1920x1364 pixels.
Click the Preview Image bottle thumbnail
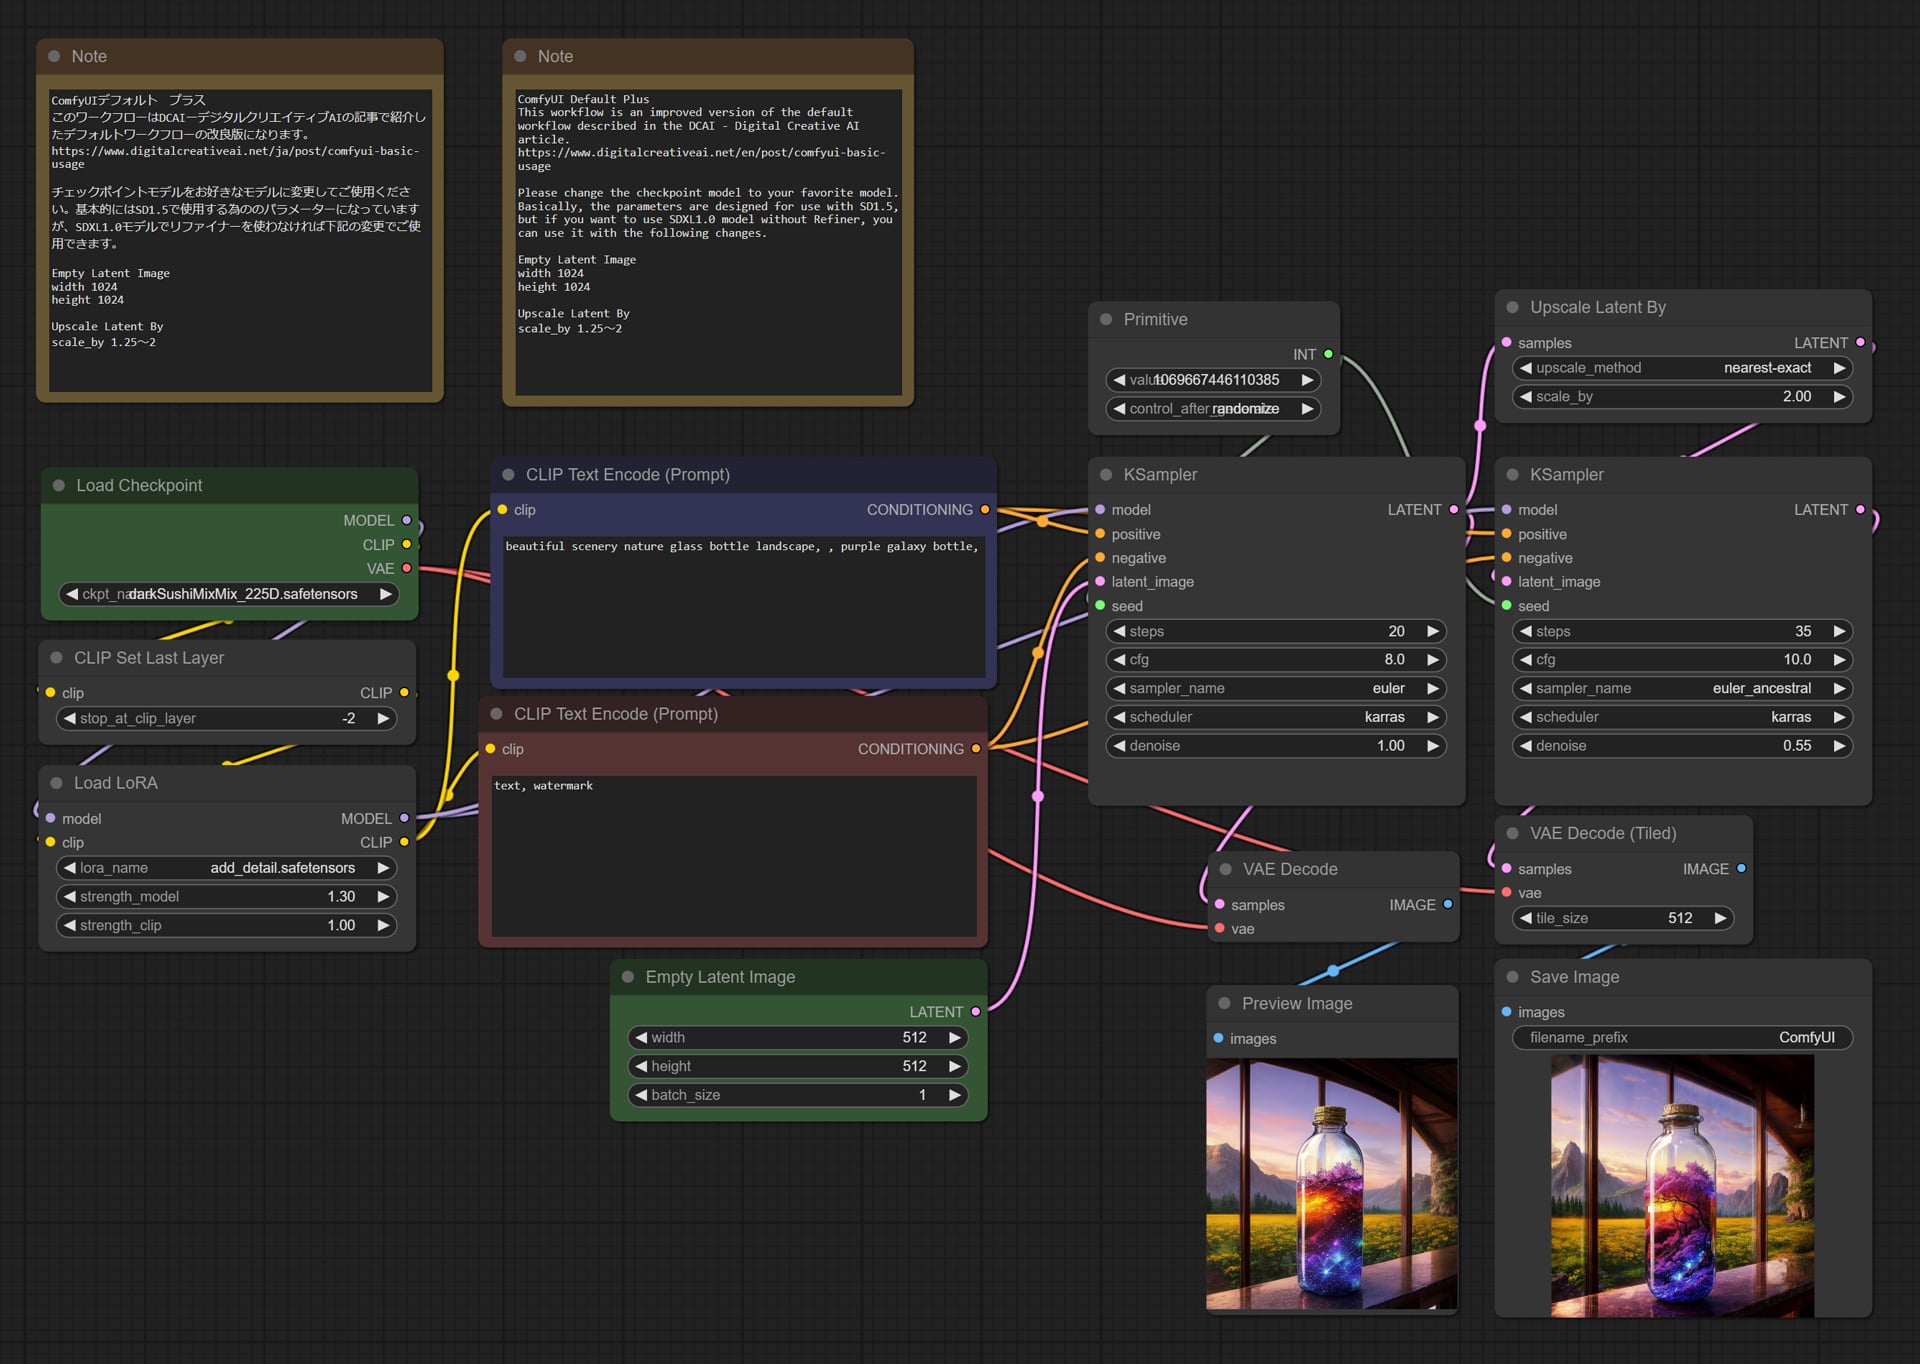pos(1332,1184)
